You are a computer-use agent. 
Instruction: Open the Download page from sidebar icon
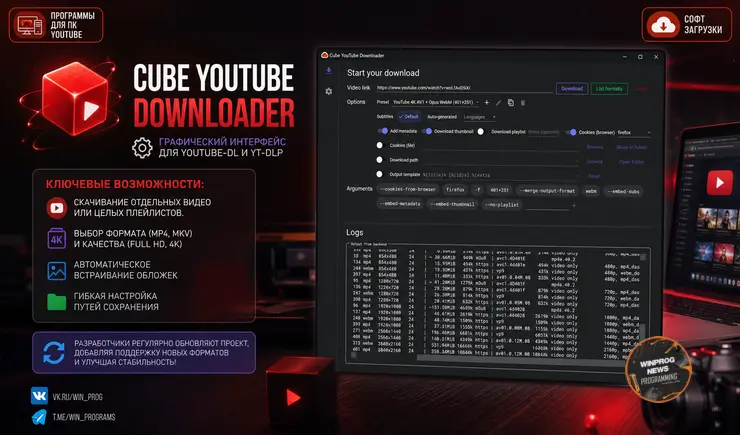(x=329, y=71)
